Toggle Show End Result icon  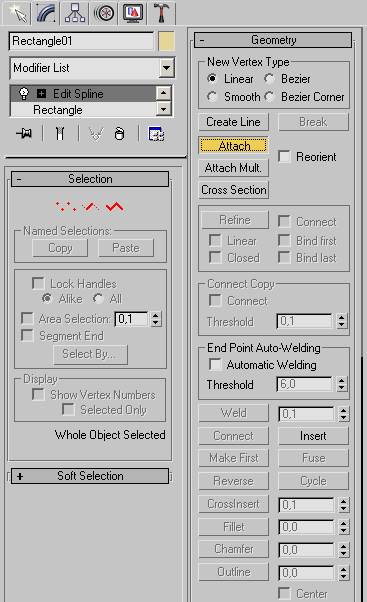pyautogui.click(x=60, y=134)
